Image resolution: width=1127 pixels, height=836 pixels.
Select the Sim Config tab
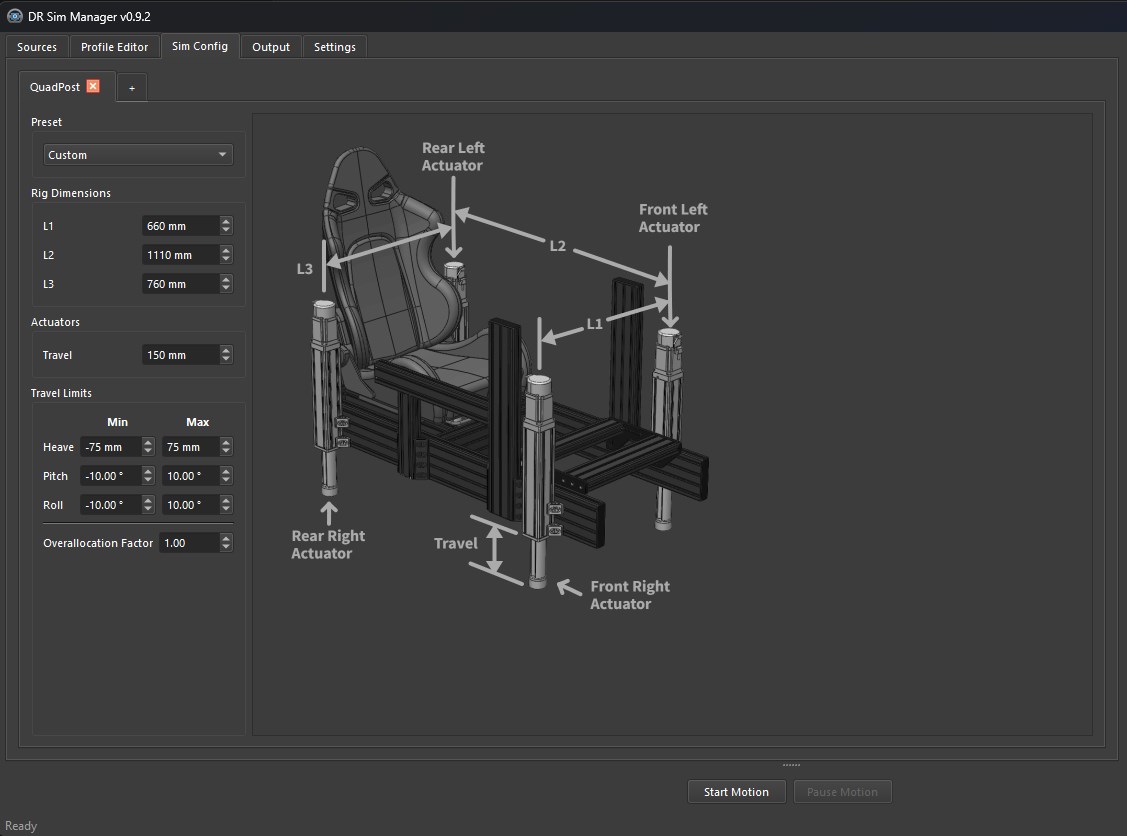pyautogui.click(x=200, y=46)
